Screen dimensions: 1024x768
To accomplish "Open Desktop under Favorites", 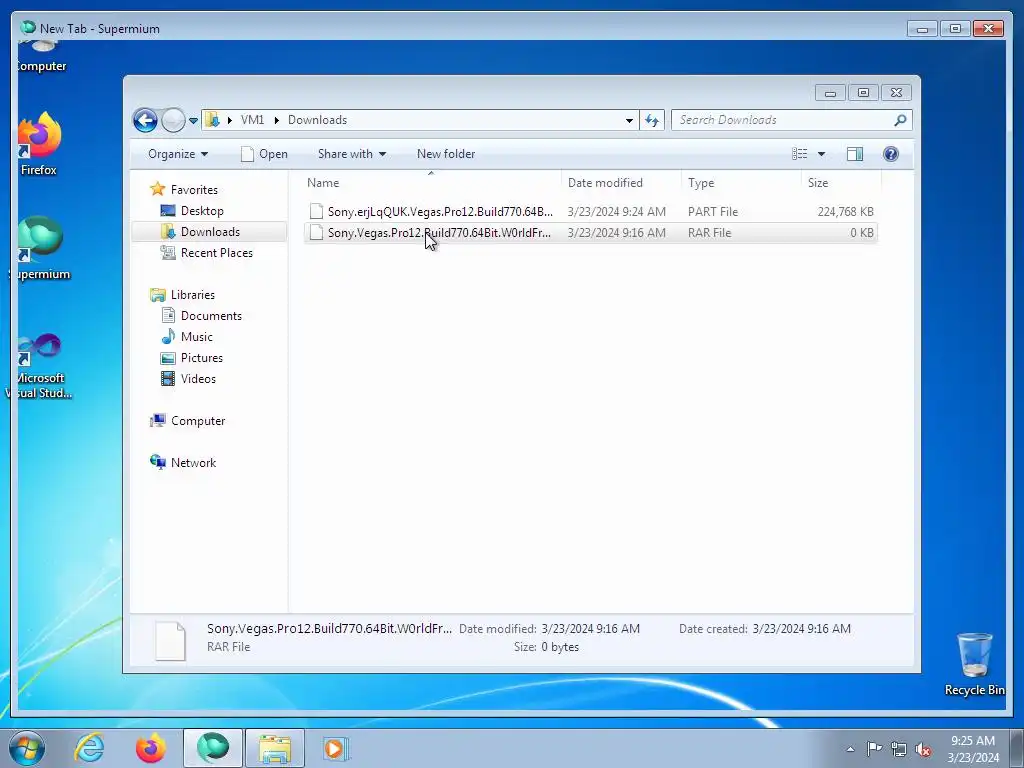I will click(202, 211).
